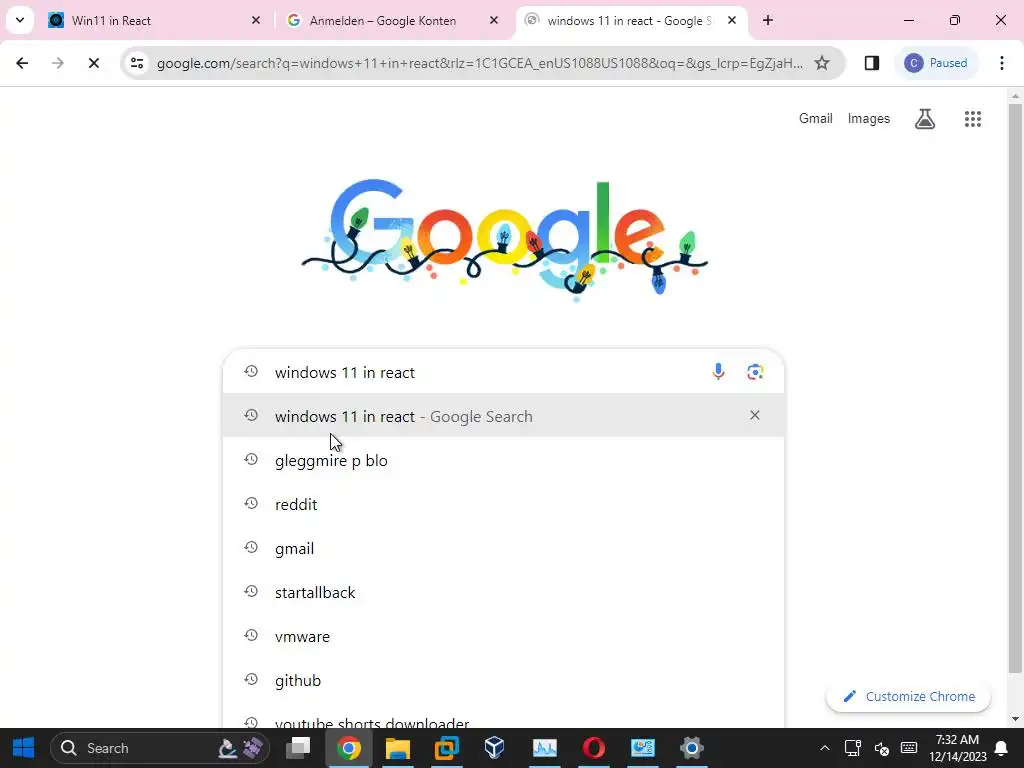The width and height of the screenshot is (1024, 768).
Task: Switch to the Win11 in React tab
Action: (155, 20)
